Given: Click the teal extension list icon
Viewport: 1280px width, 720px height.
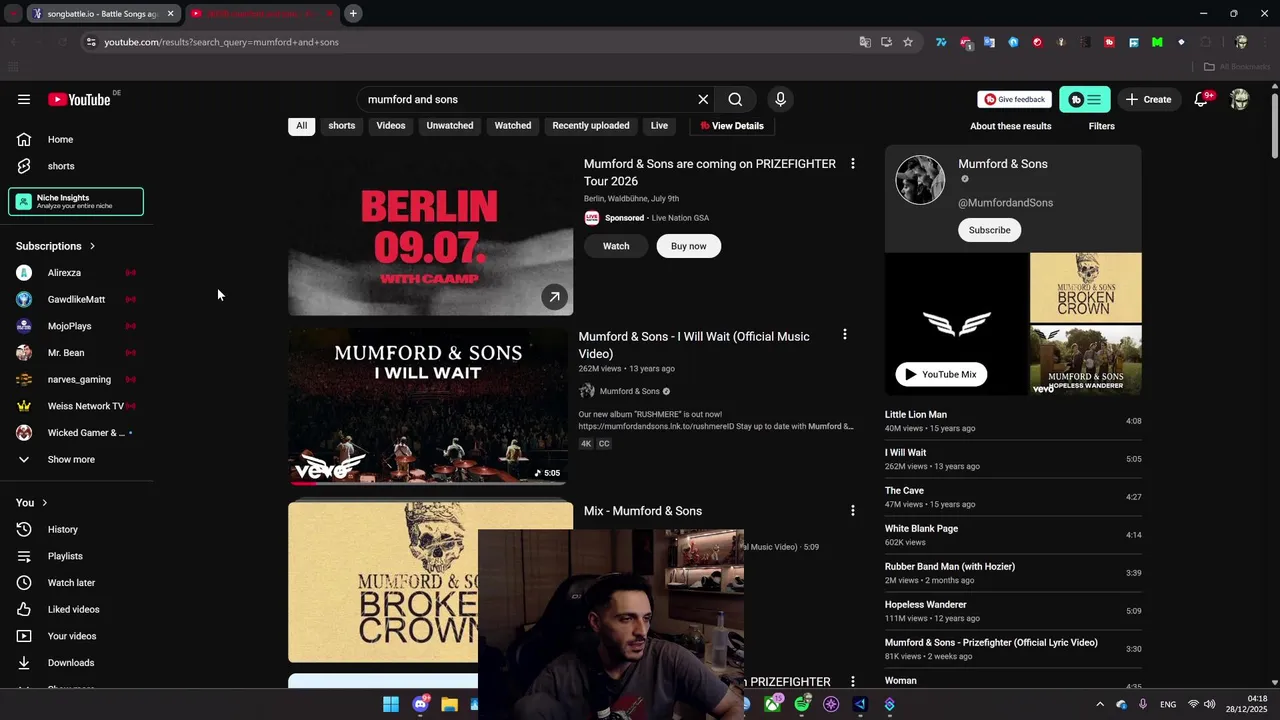Looking at the screenshot, I should [1085, 99].
